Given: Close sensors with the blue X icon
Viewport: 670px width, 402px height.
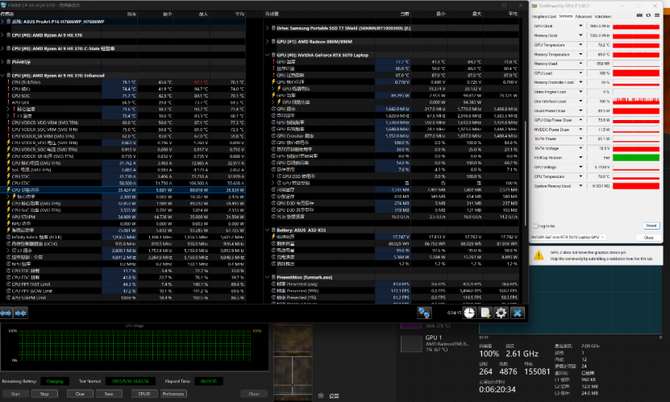Looking at the screenshot, I should pyautogui.click(x=517, y=312).
